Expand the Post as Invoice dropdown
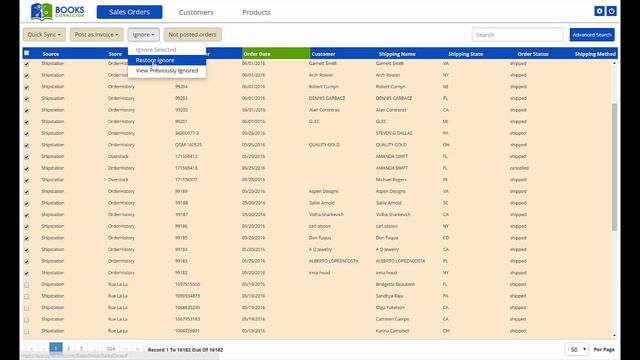This screenshot has height=360, width=640. click(x=97, y=35)
